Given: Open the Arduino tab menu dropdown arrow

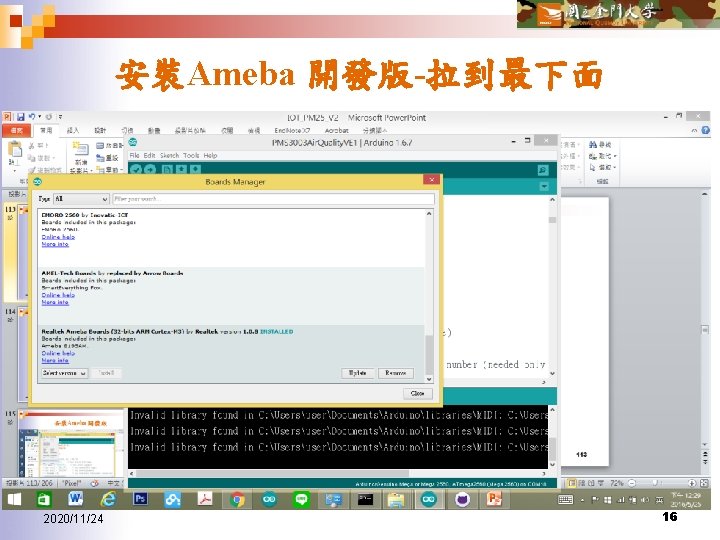Looking at the screenshot, I should 544,186.
